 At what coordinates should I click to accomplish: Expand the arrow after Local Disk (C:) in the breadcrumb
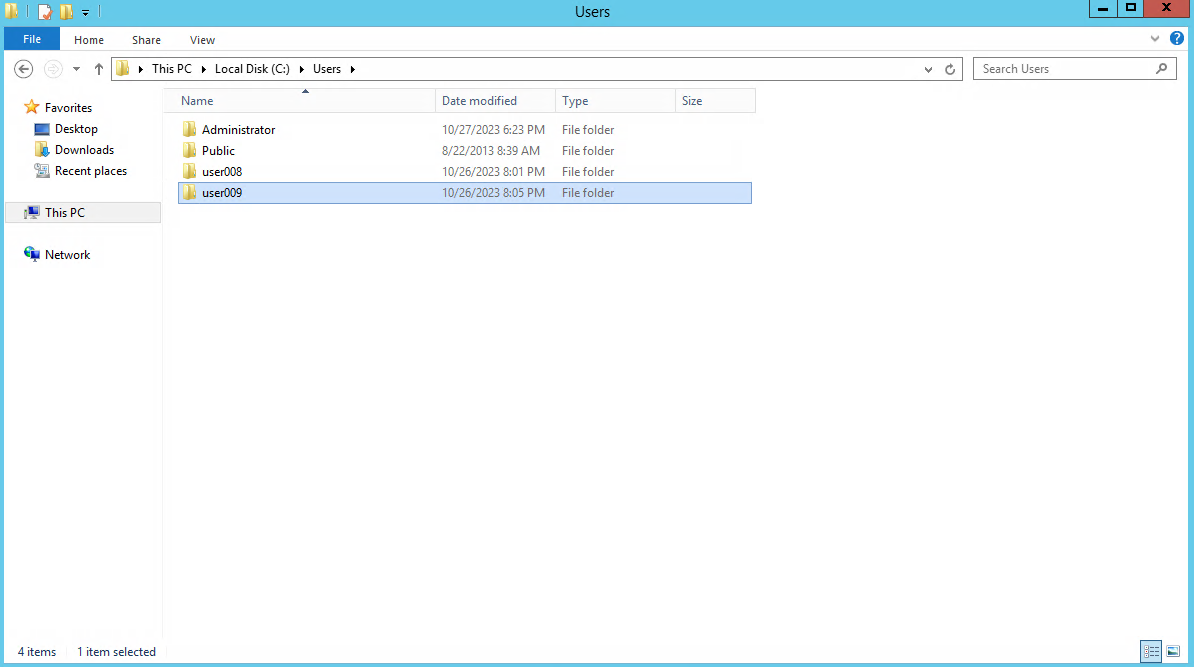[x=302, y=69]
